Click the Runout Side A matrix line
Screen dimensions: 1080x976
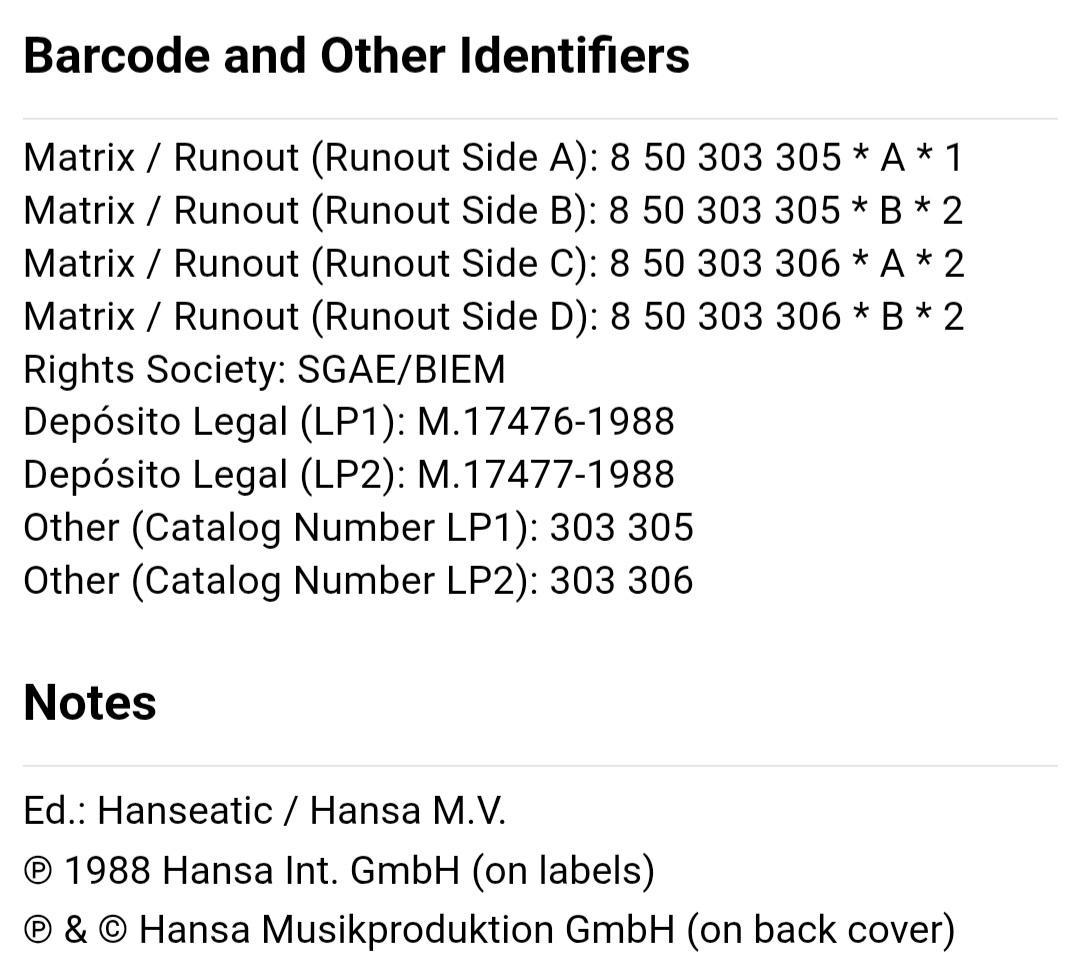pyautogui.click(x=492, y=157)
